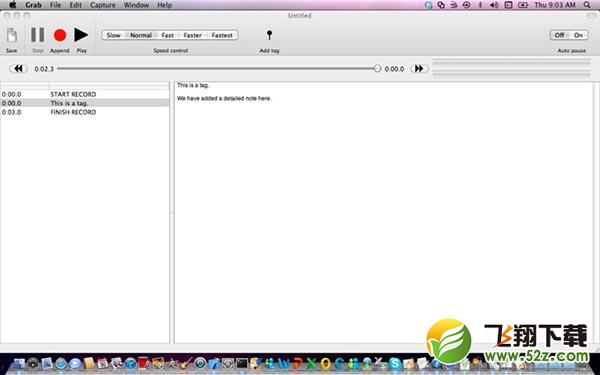Turn Auto pause Off
Viewport: 600px width, 375px height.
tap(559, 35)
